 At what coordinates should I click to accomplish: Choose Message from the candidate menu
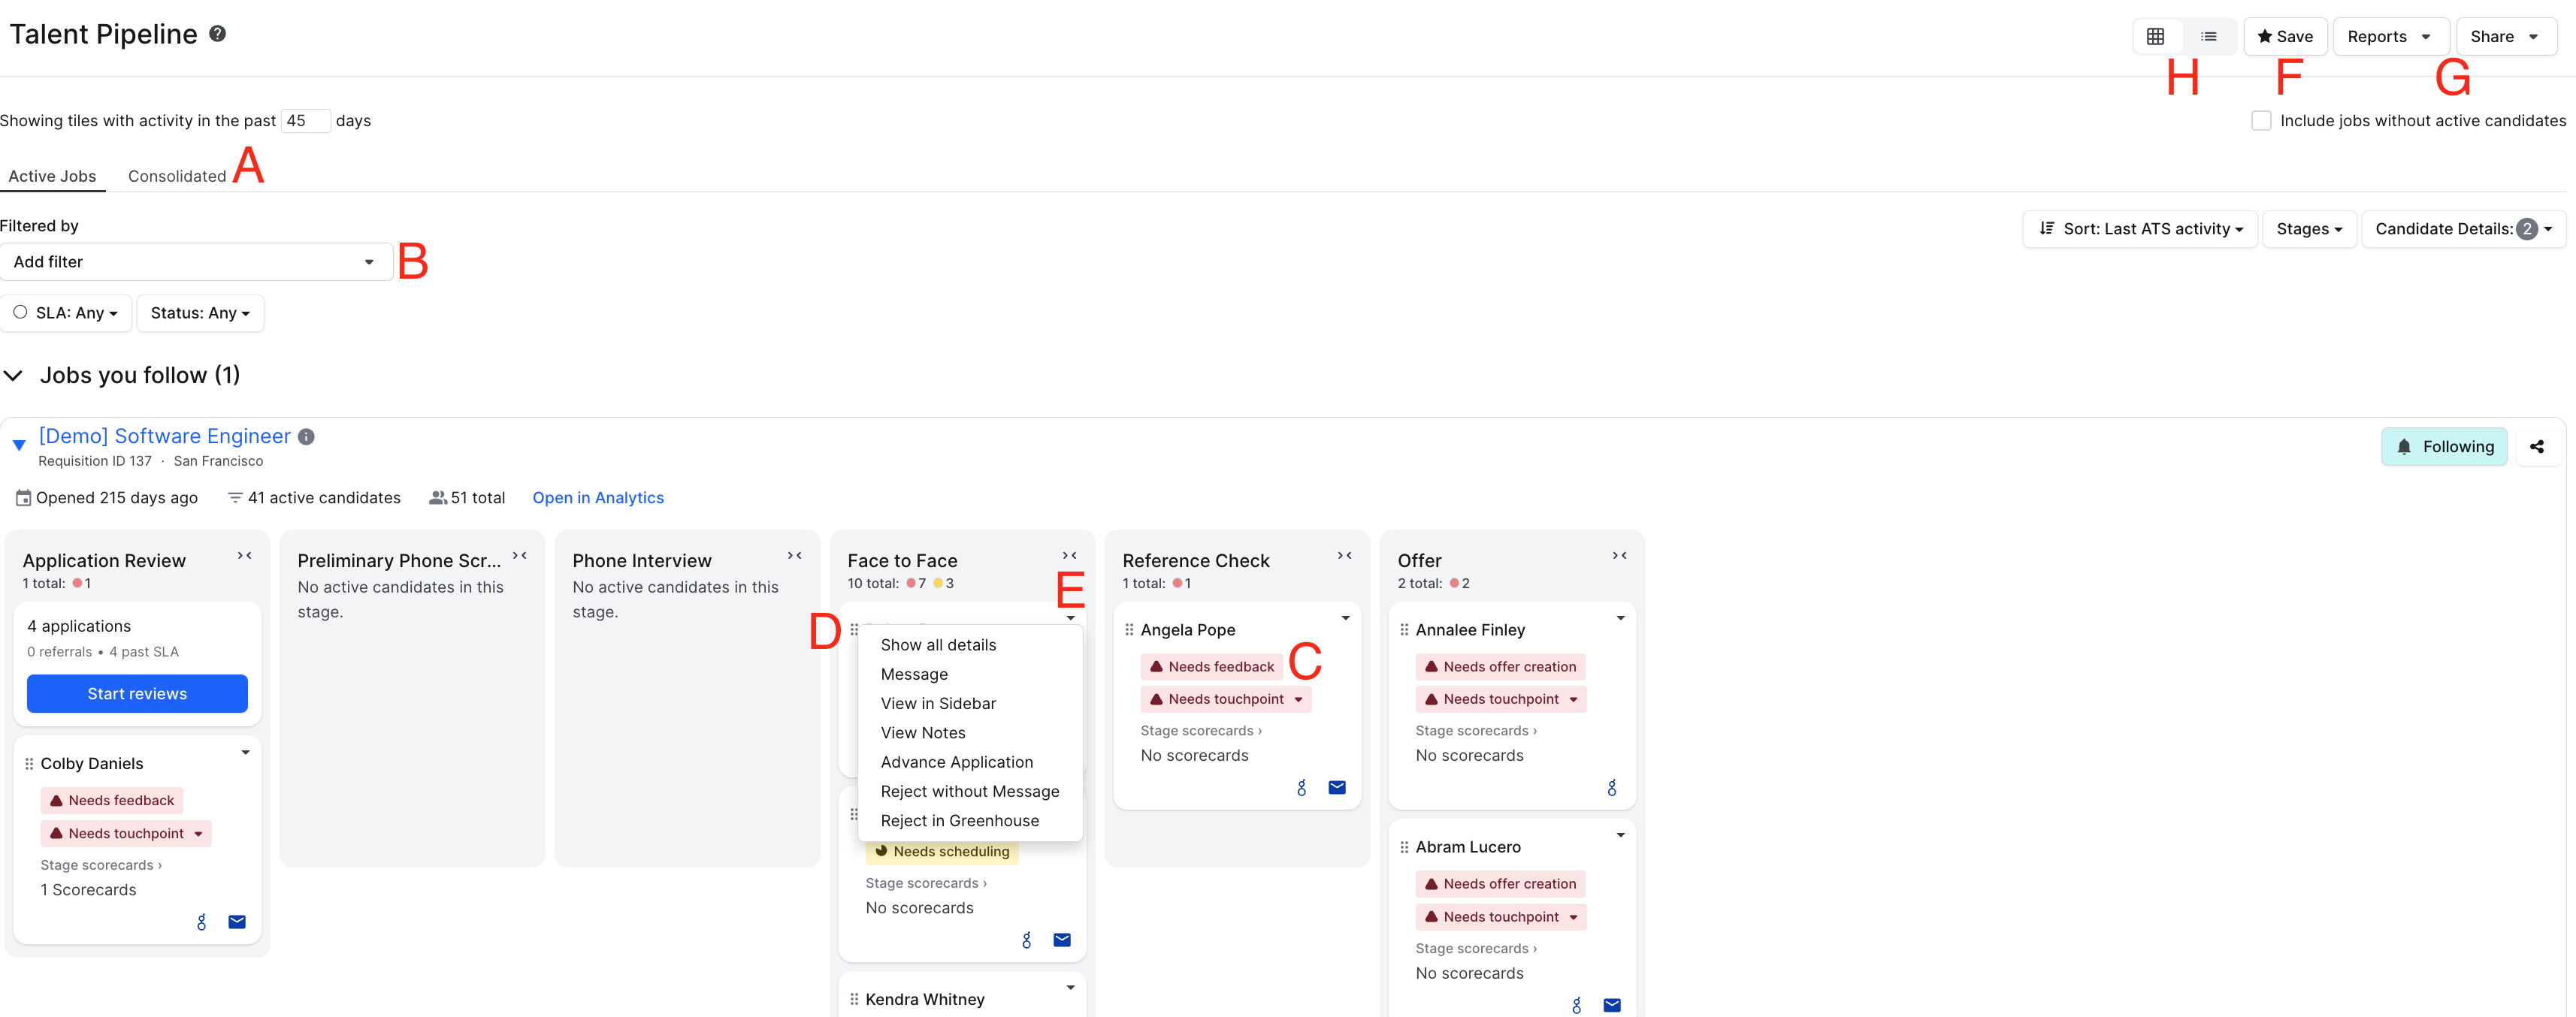914,674
